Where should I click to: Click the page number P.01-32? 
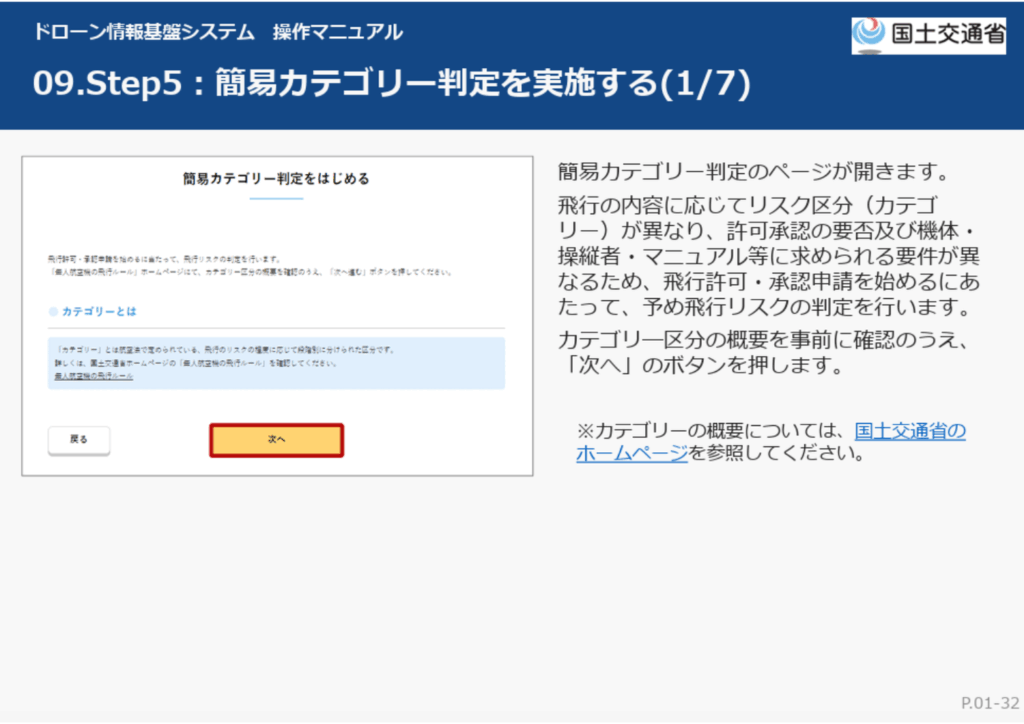click(x=990, y=701)
